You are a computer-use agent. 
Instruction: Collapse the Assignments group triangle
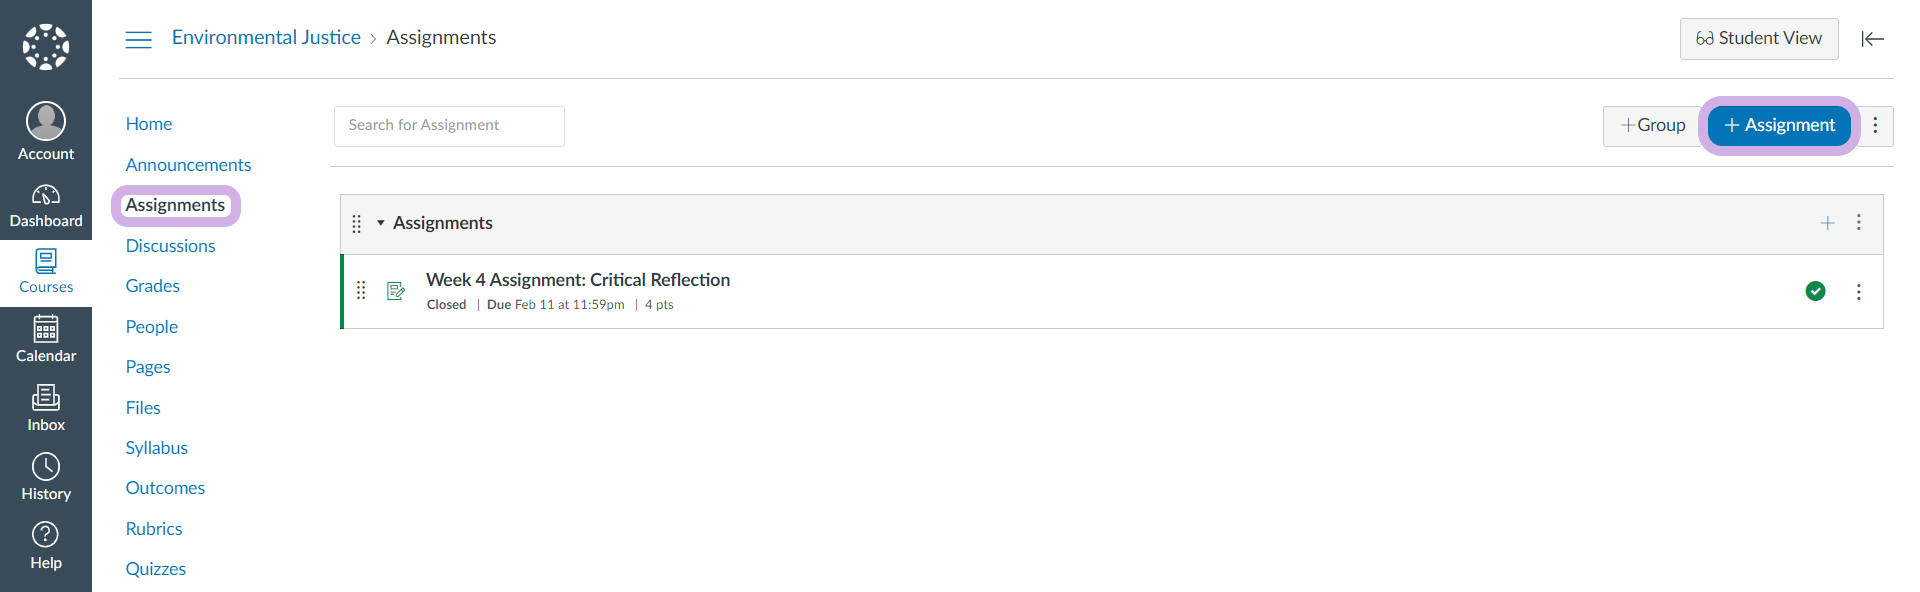click(381, 223)
